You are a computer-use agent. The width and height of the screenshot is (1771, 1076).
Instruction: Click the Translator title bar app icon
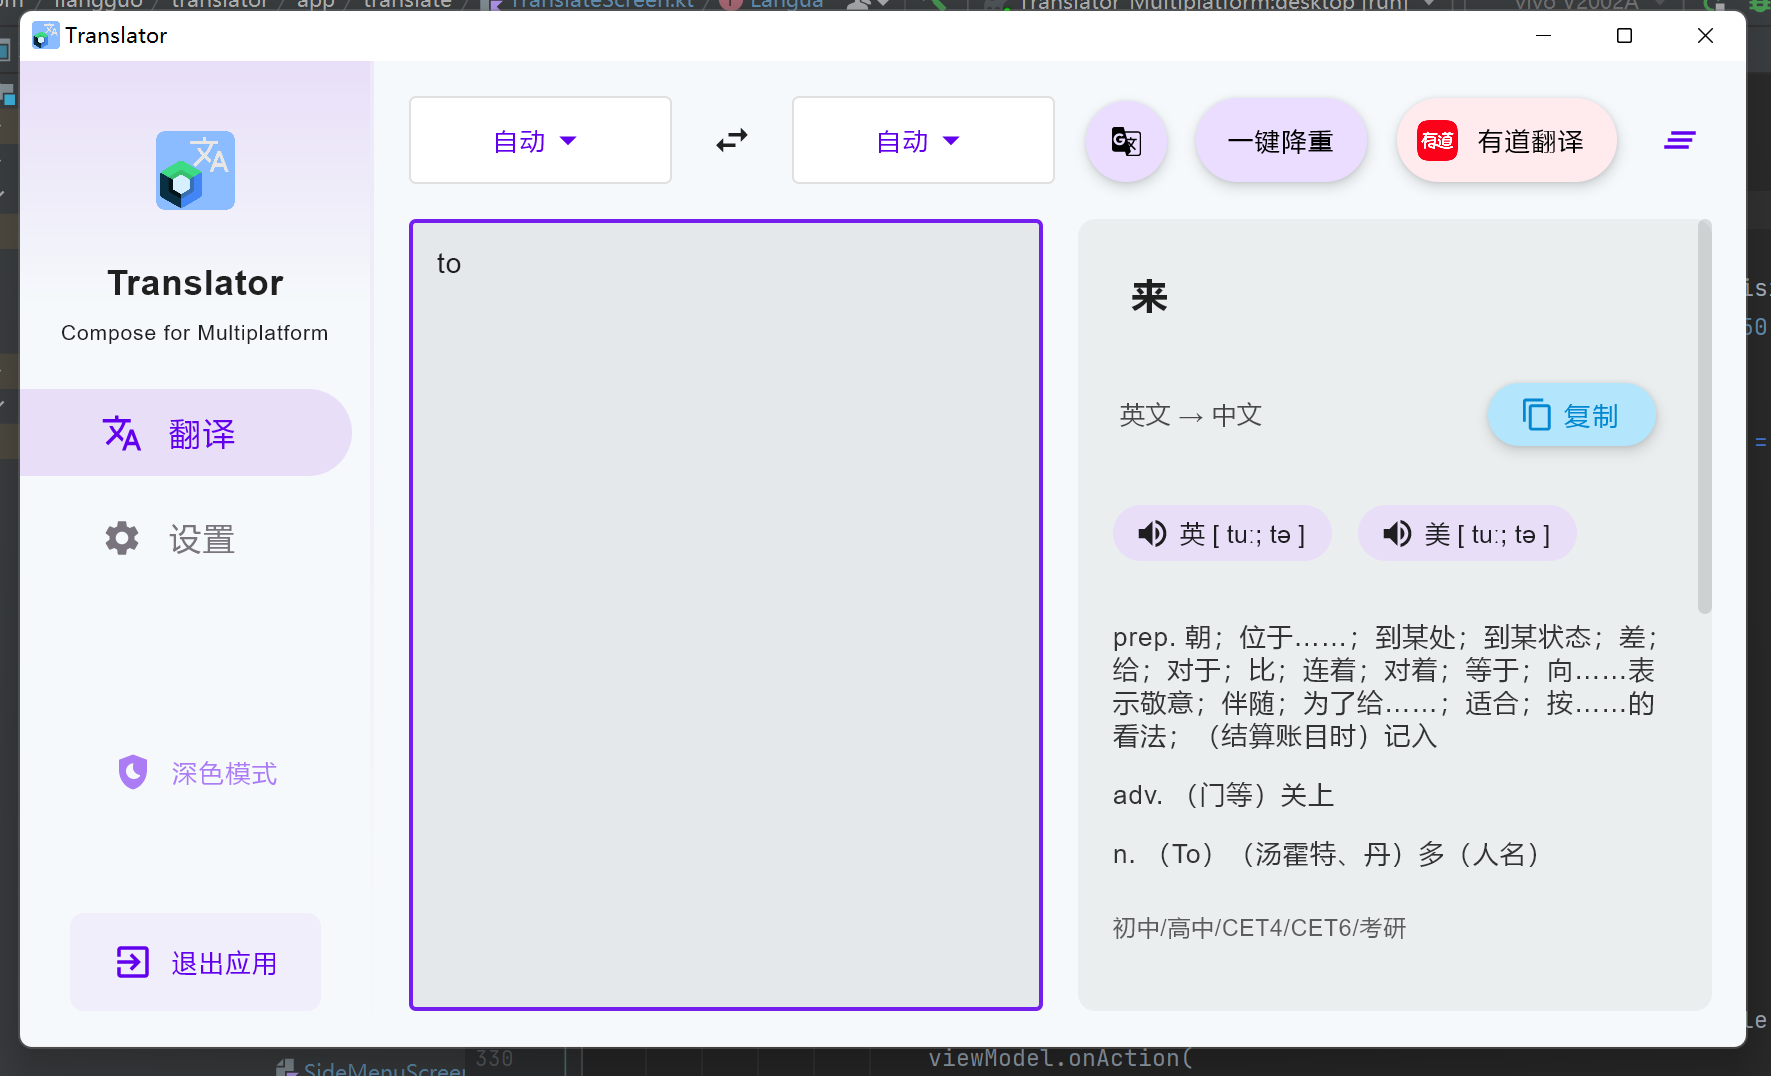coord(45,35)
